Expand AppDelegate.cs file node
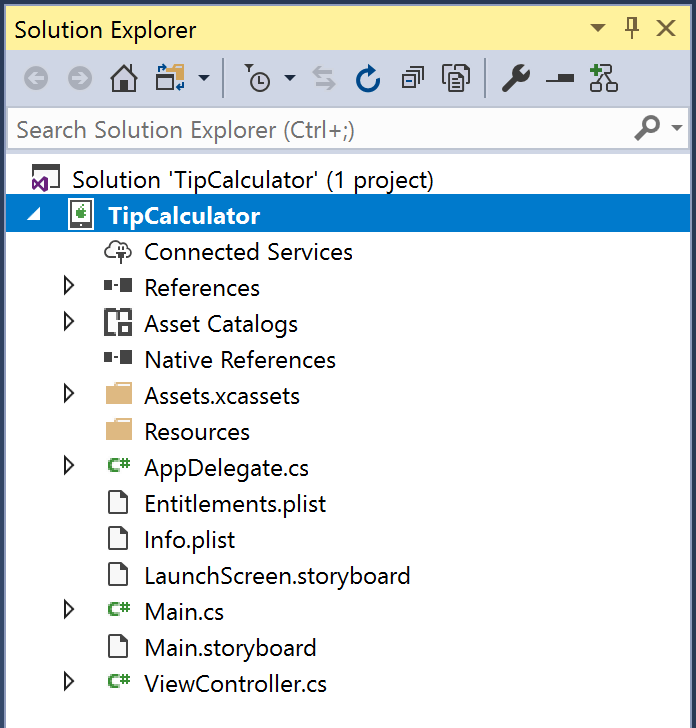 (69, 465)
